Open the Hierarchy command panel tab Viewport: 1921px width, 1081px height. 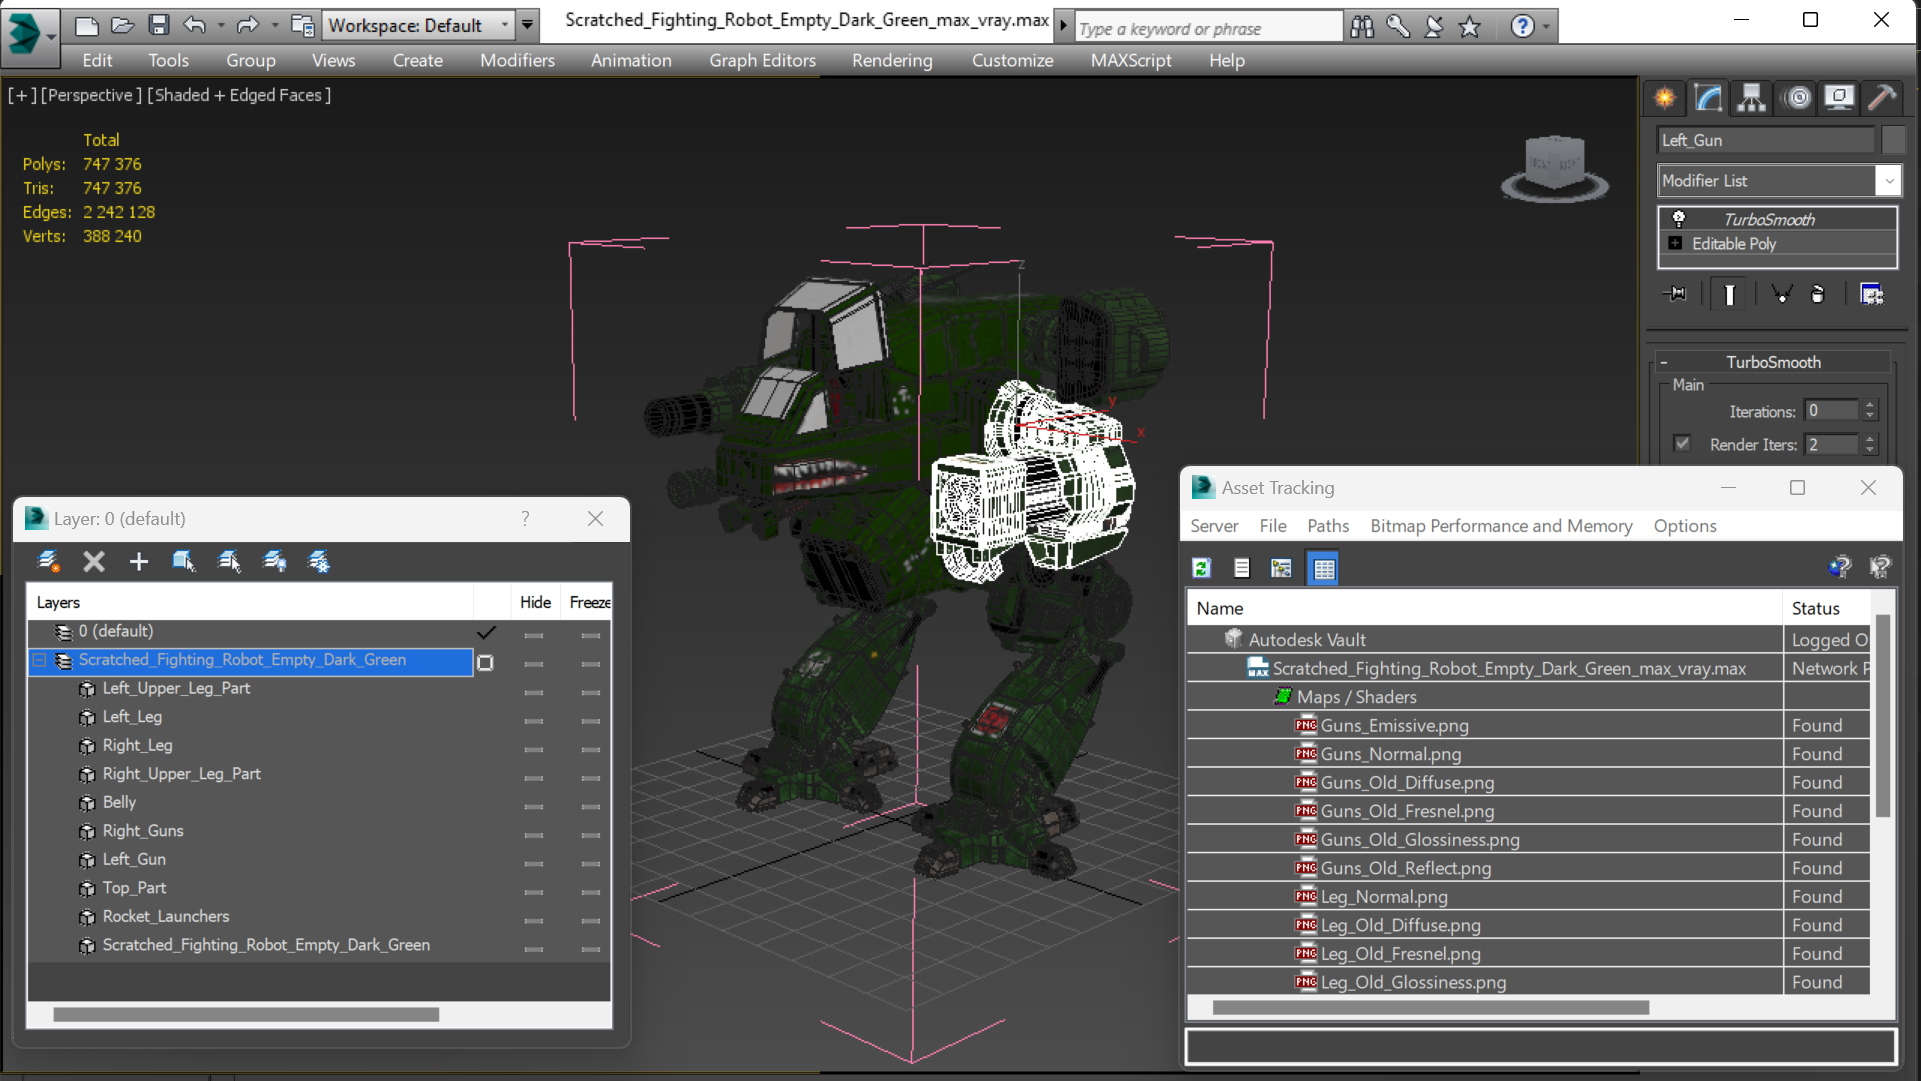(x=1751, y=97)
